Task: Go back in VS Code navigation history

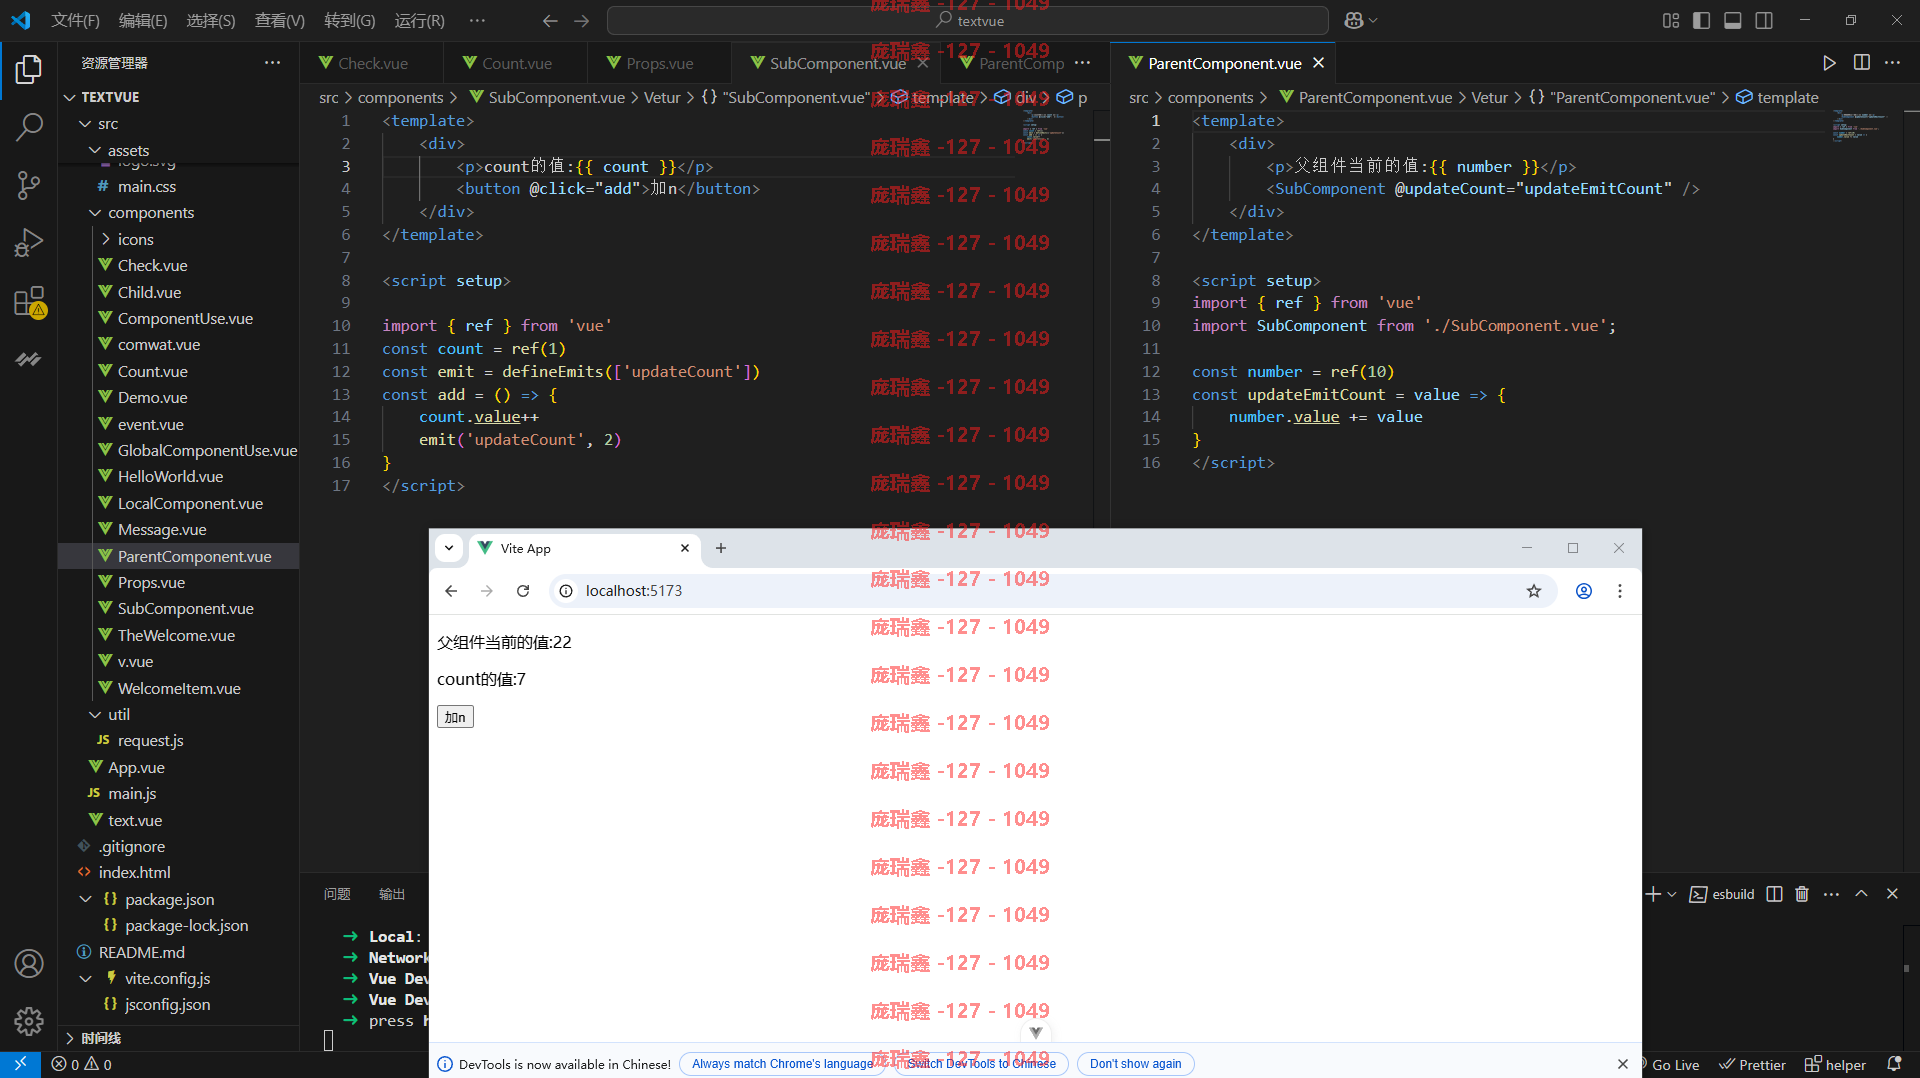Action: click(550, 20)
